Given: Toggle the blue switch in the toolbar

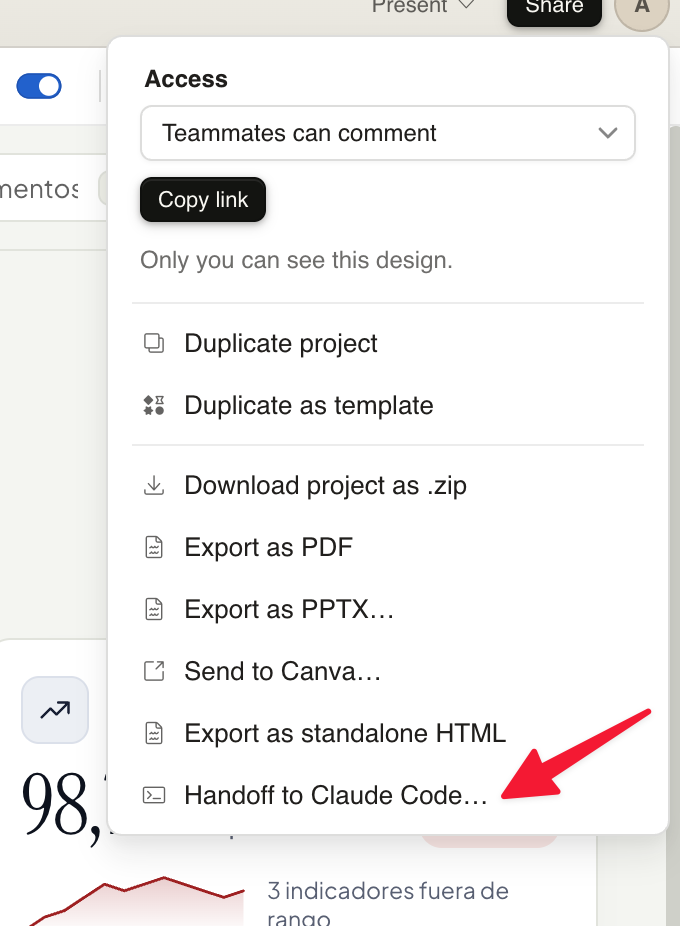Looking at the screenshot, I should pyautogui.click(x=39, y=87).
